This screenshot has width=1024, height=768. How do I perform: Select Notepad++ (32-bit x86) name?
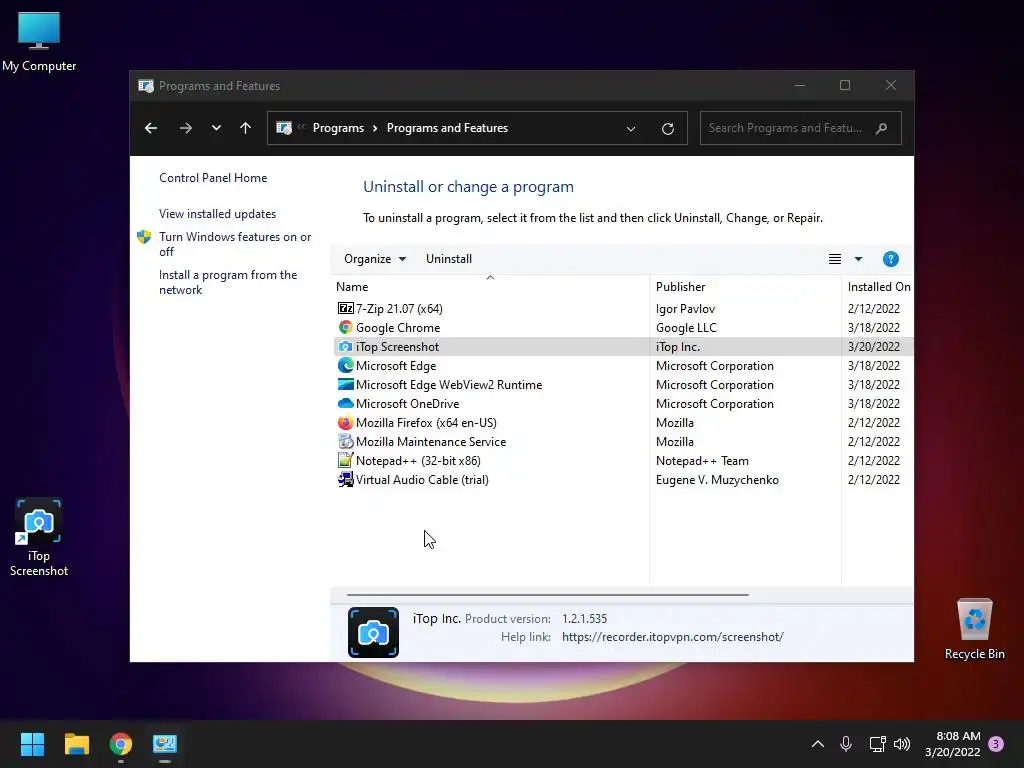click(418, 460)
